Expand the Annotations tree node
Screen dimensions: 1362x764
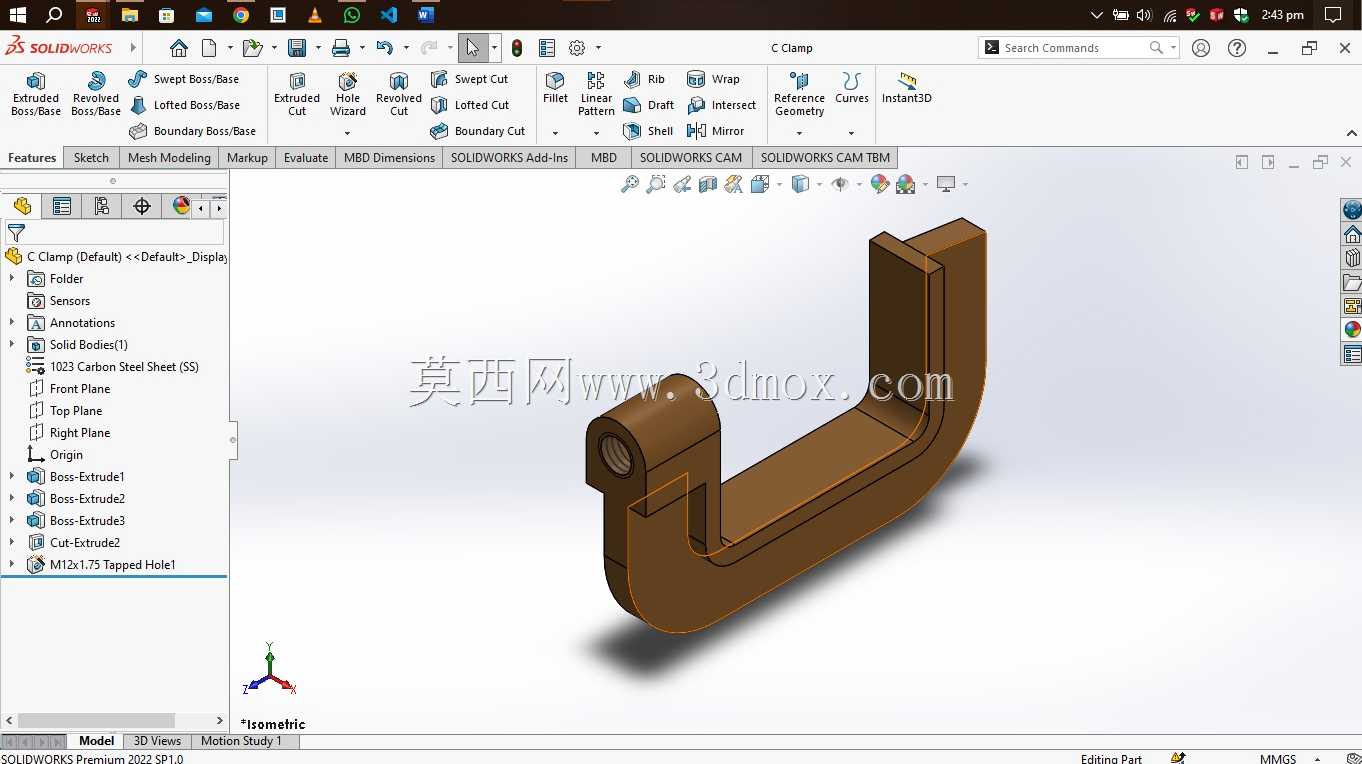pyautogui.click(x=12, y=323)
